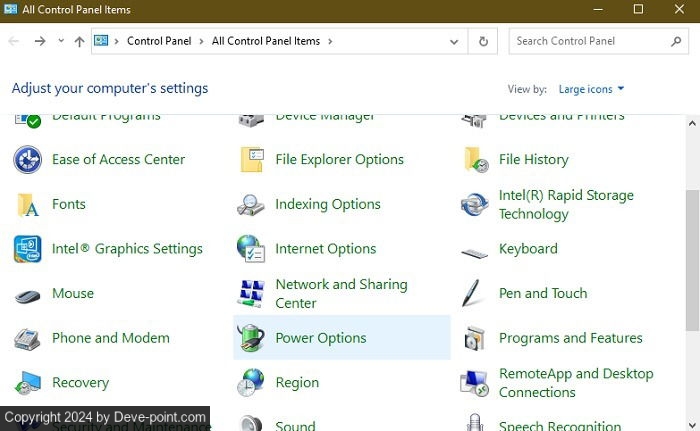Open the address bar history dropdown
Image resolution: width=700 pixels, height=431 pixels.
(x=454, y=42)
